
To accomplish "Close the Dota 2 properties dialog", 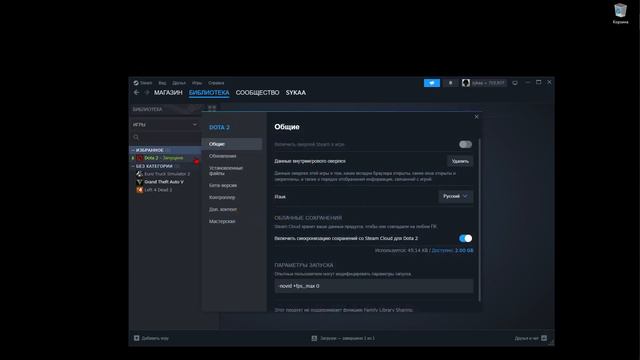I will click(x=476, y=117).
